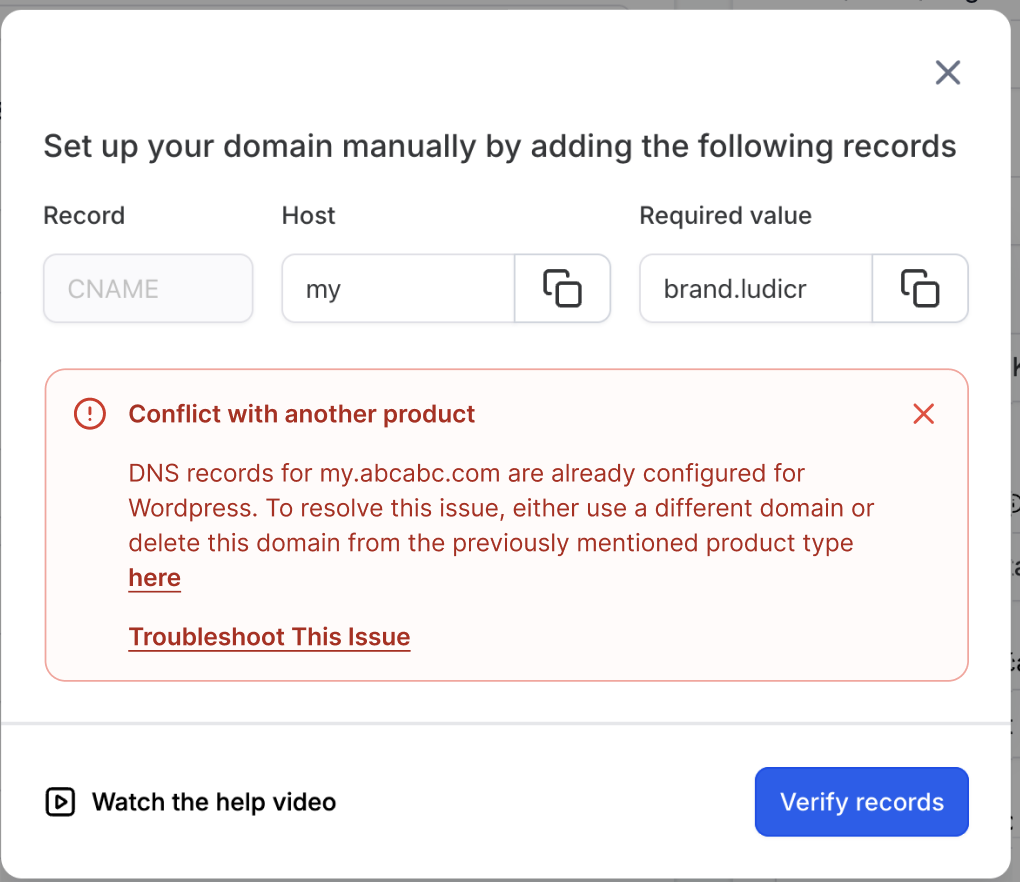Select the CNAME record field
This screenshot has width=1020, height=882.
148,288
